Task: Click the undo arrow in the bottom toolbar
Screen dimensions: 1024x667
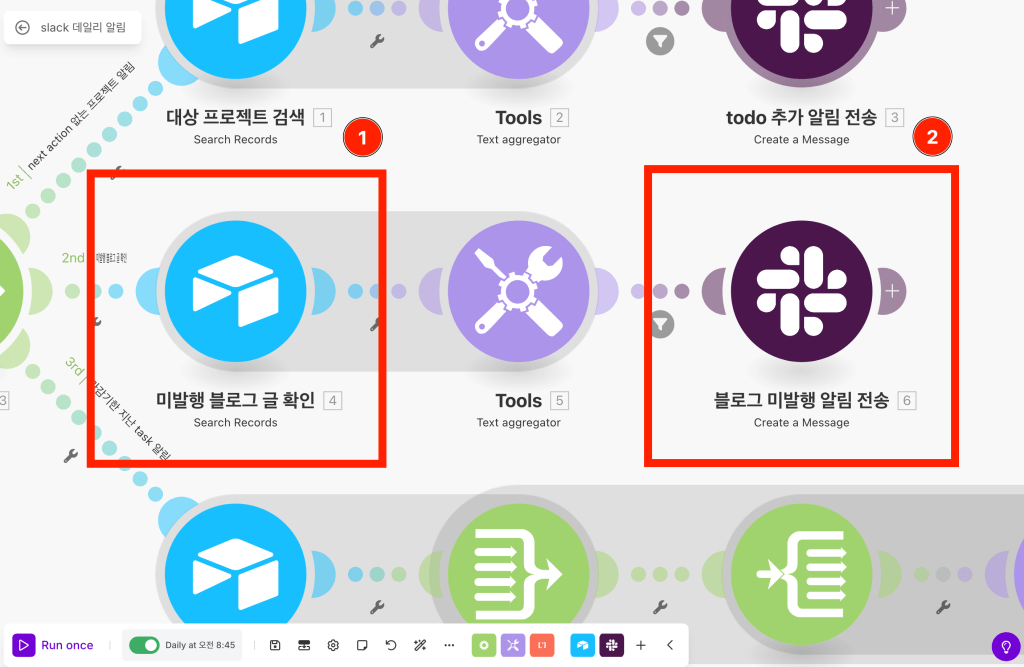Action: pos(391,645)
